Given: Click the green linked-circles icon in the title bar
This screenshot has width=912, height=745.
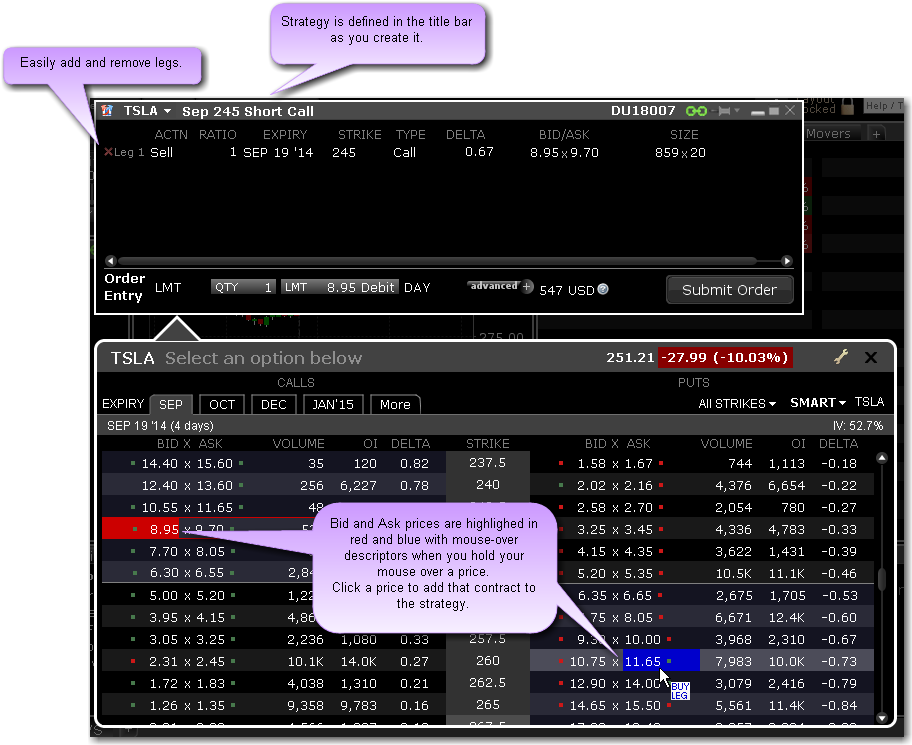Looking at the screenshot, I should point(697,110).
